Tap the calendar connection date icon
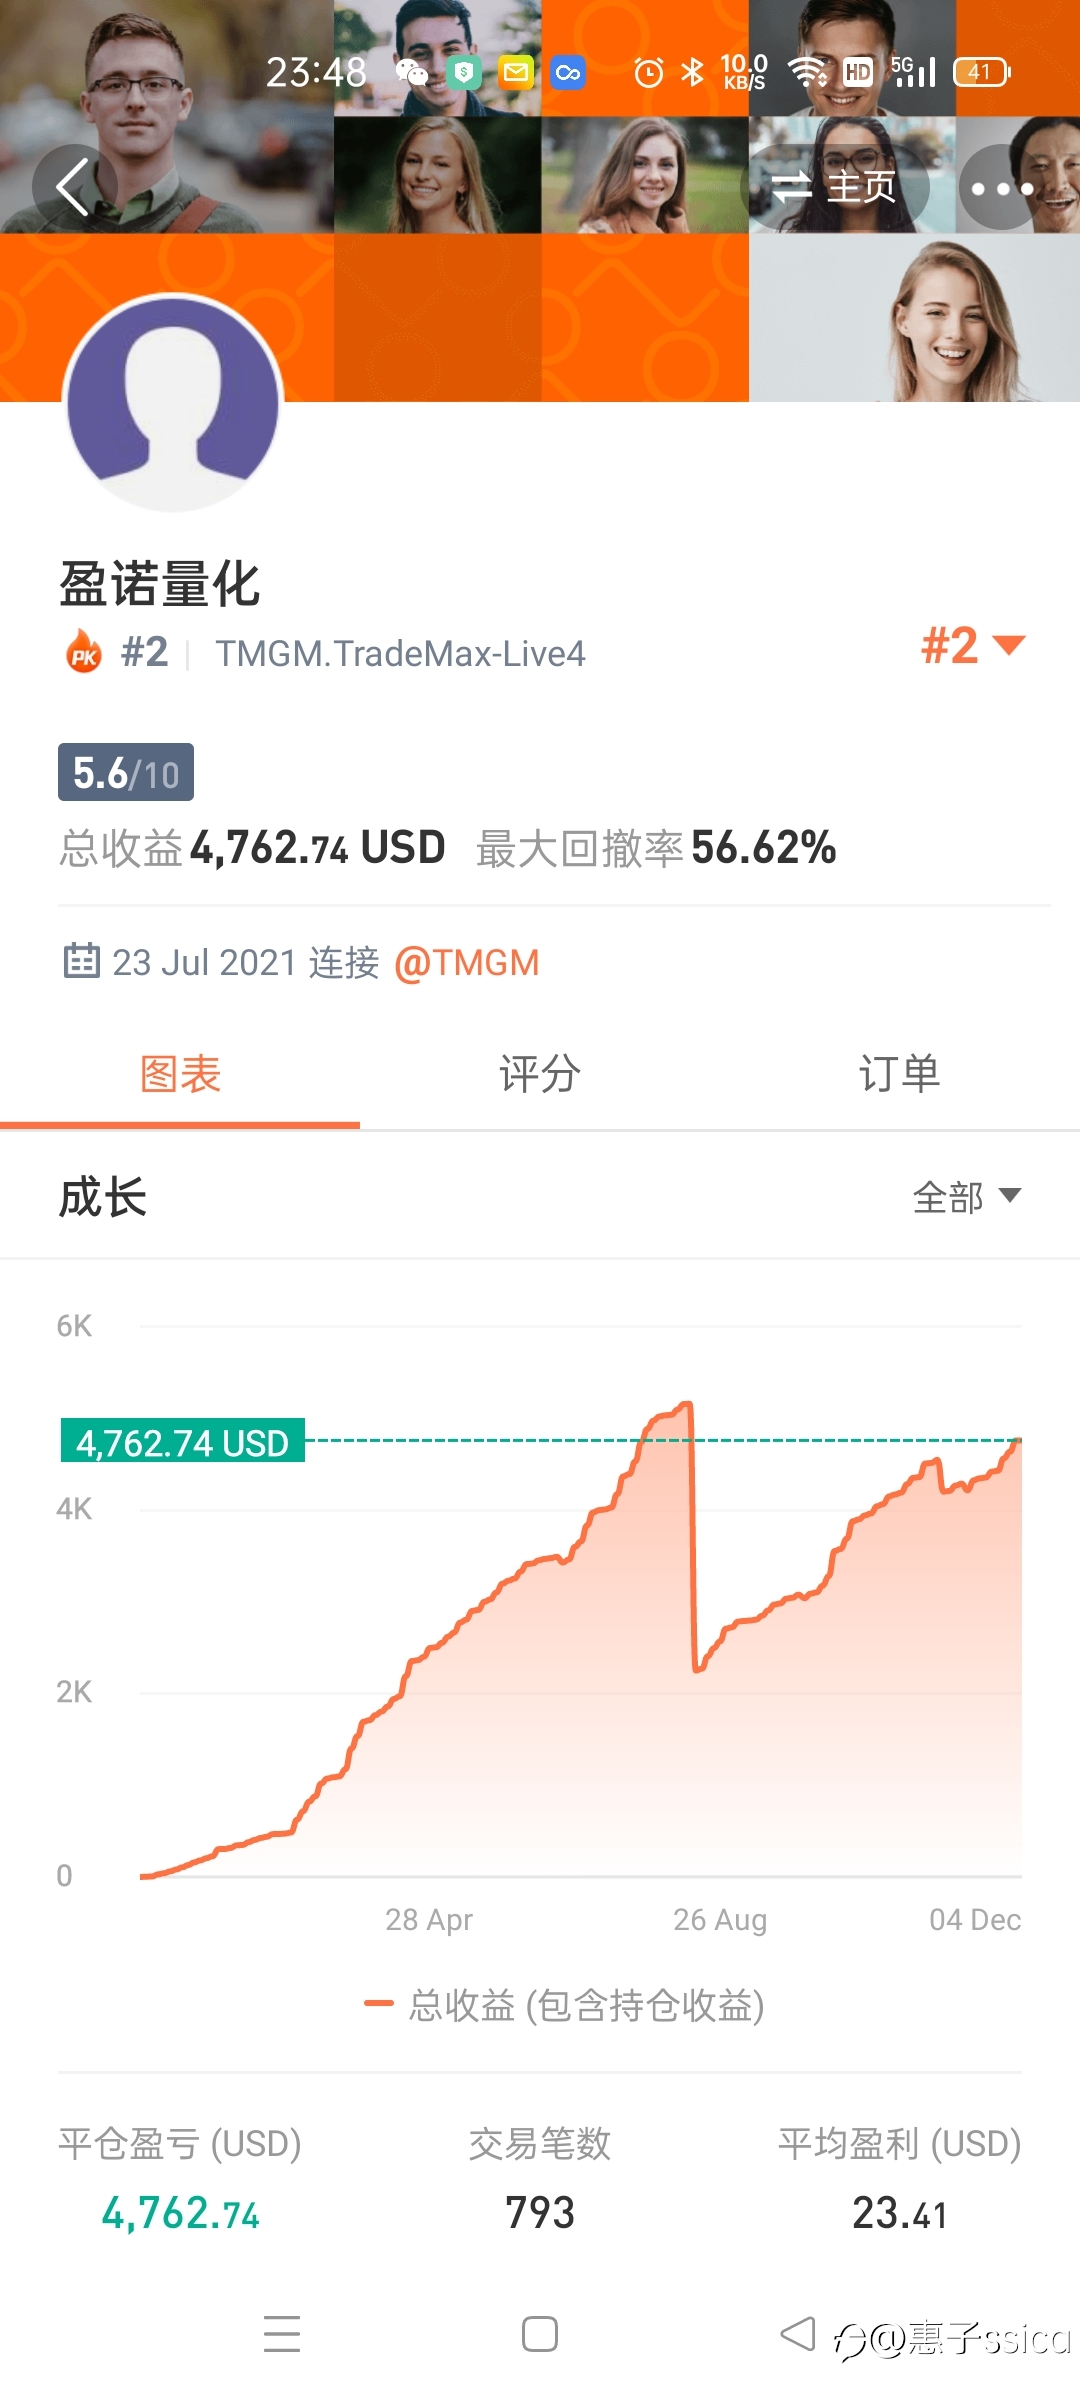Screen dimensions: 1080x2400 click(82, 961)
